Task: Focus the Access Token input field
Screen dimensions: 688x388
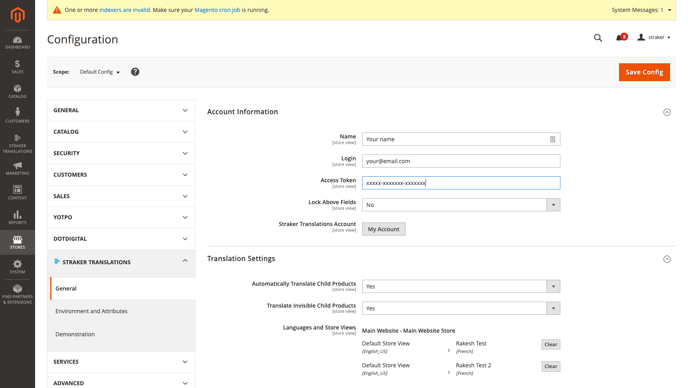Action: (x=461, y=183)
